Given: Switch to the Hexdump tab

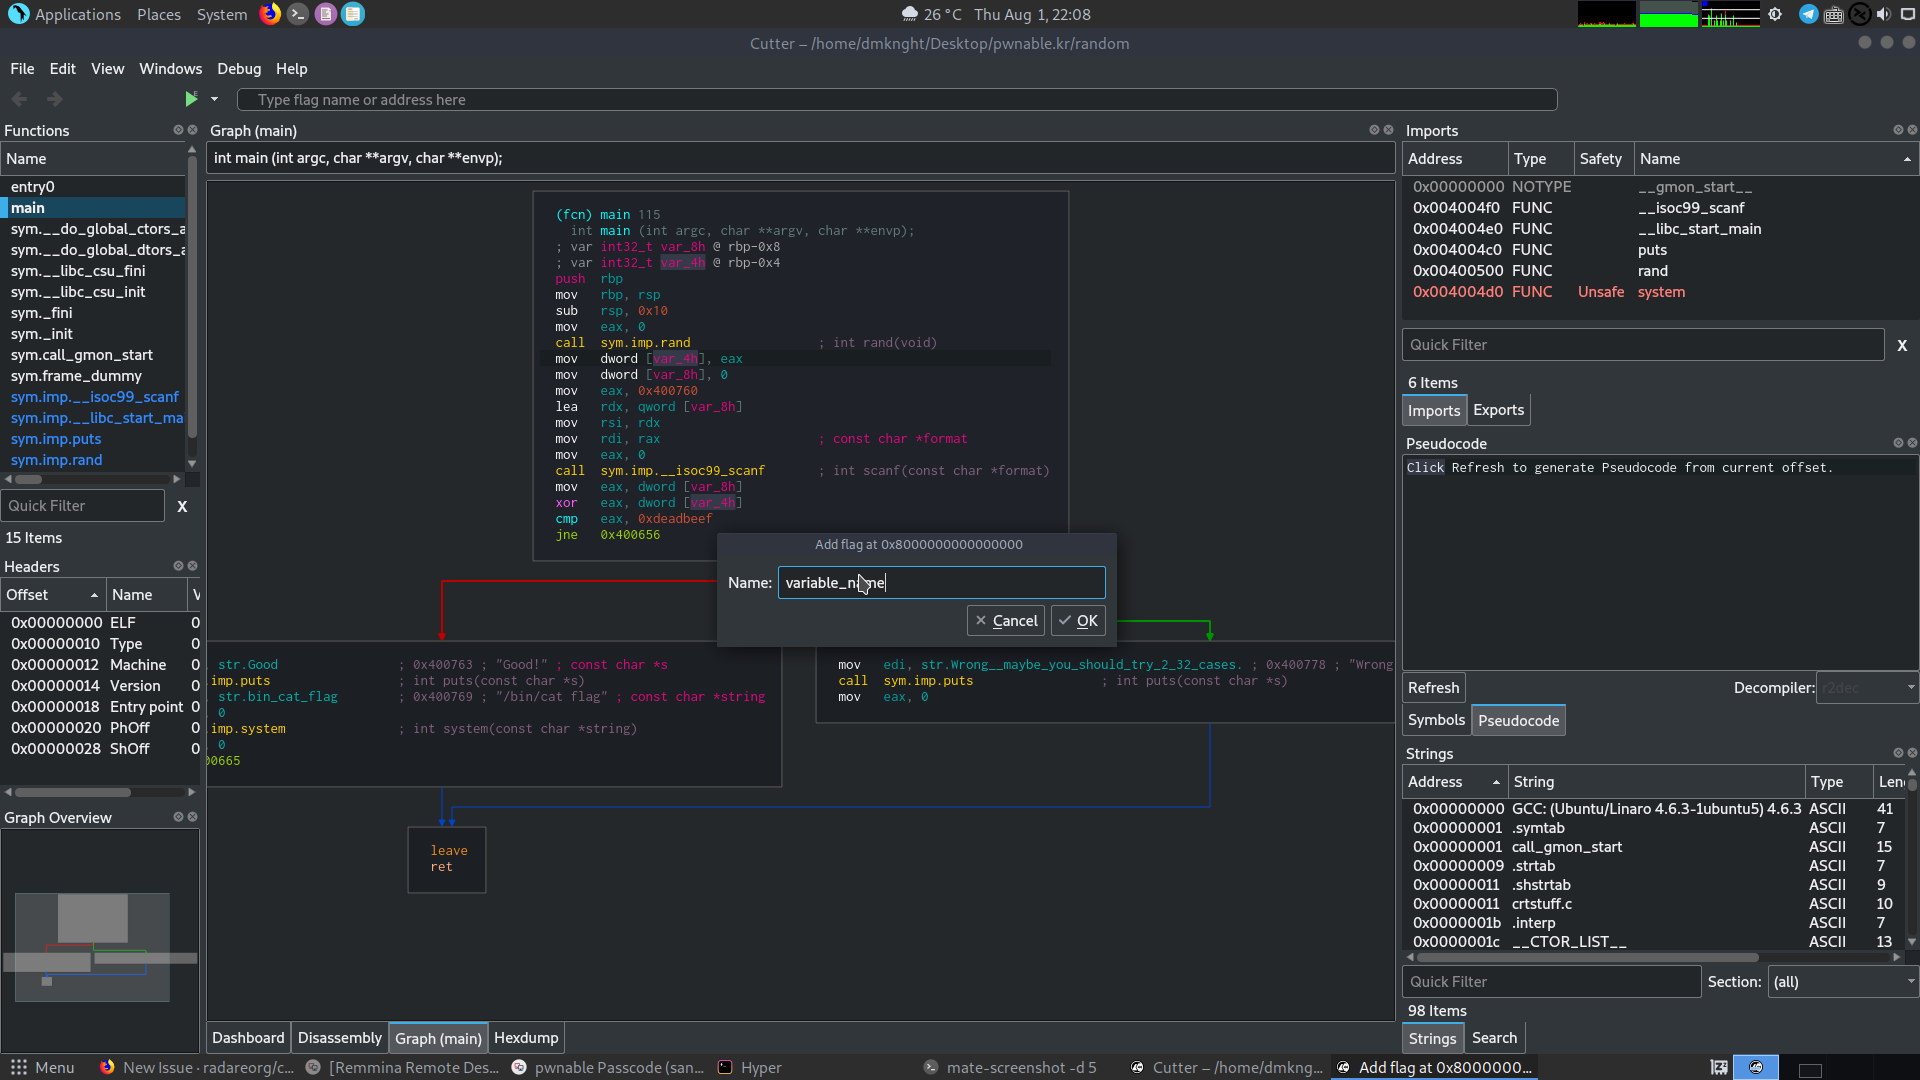Looking at the screenshot, I should click(526, 1038).
